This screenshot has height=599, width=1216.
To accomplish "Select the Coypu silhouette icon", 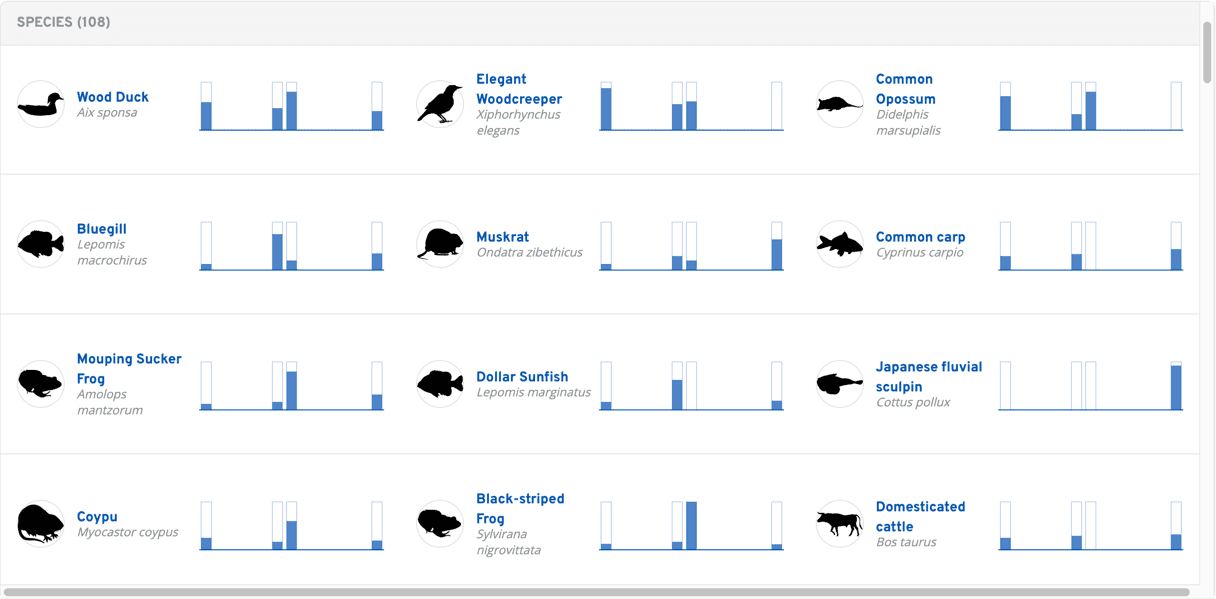I will (x=40, y=524).
